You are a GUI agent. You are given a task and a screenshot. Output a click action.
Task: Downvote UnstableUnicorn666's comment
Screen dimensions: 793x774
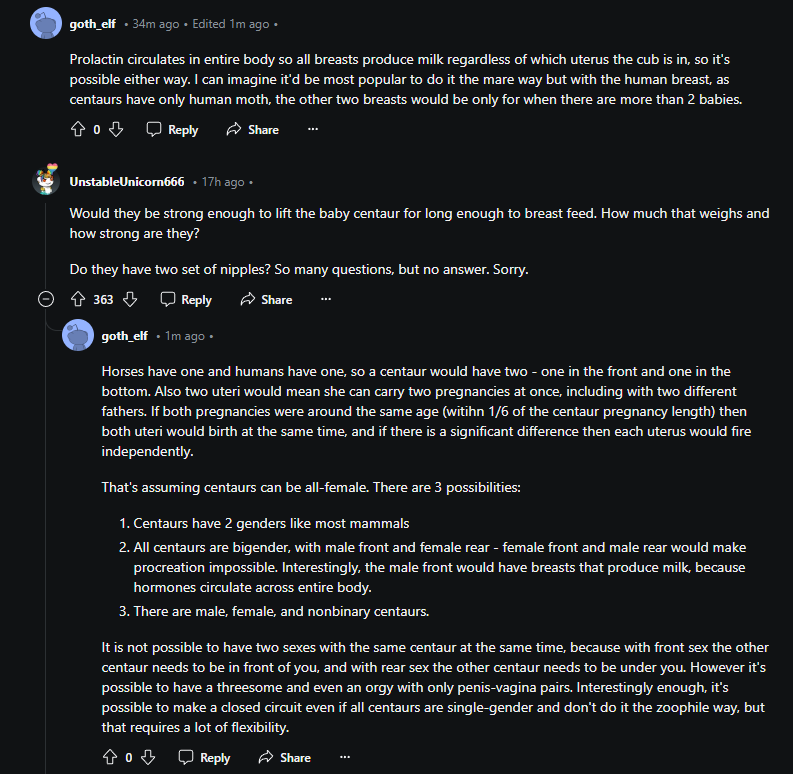129,299
